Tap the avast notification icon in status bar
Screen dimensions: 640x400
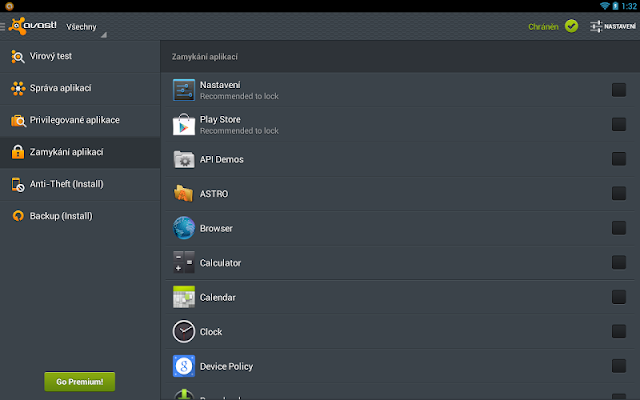click(x=9, y=6)
